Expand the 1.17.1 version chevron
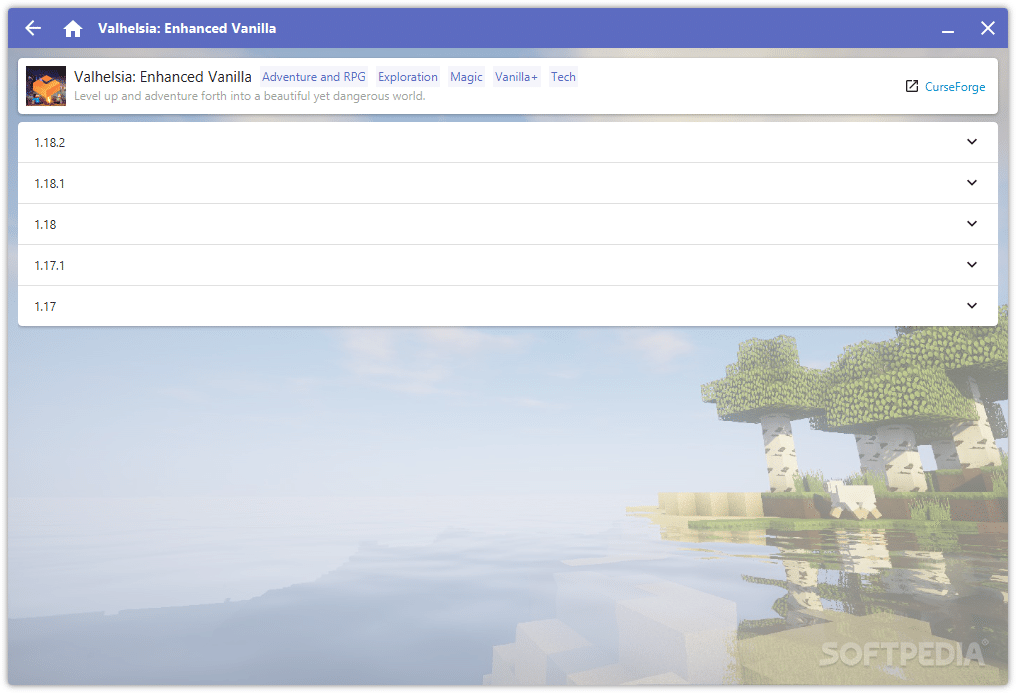 (x=972, y=264)
